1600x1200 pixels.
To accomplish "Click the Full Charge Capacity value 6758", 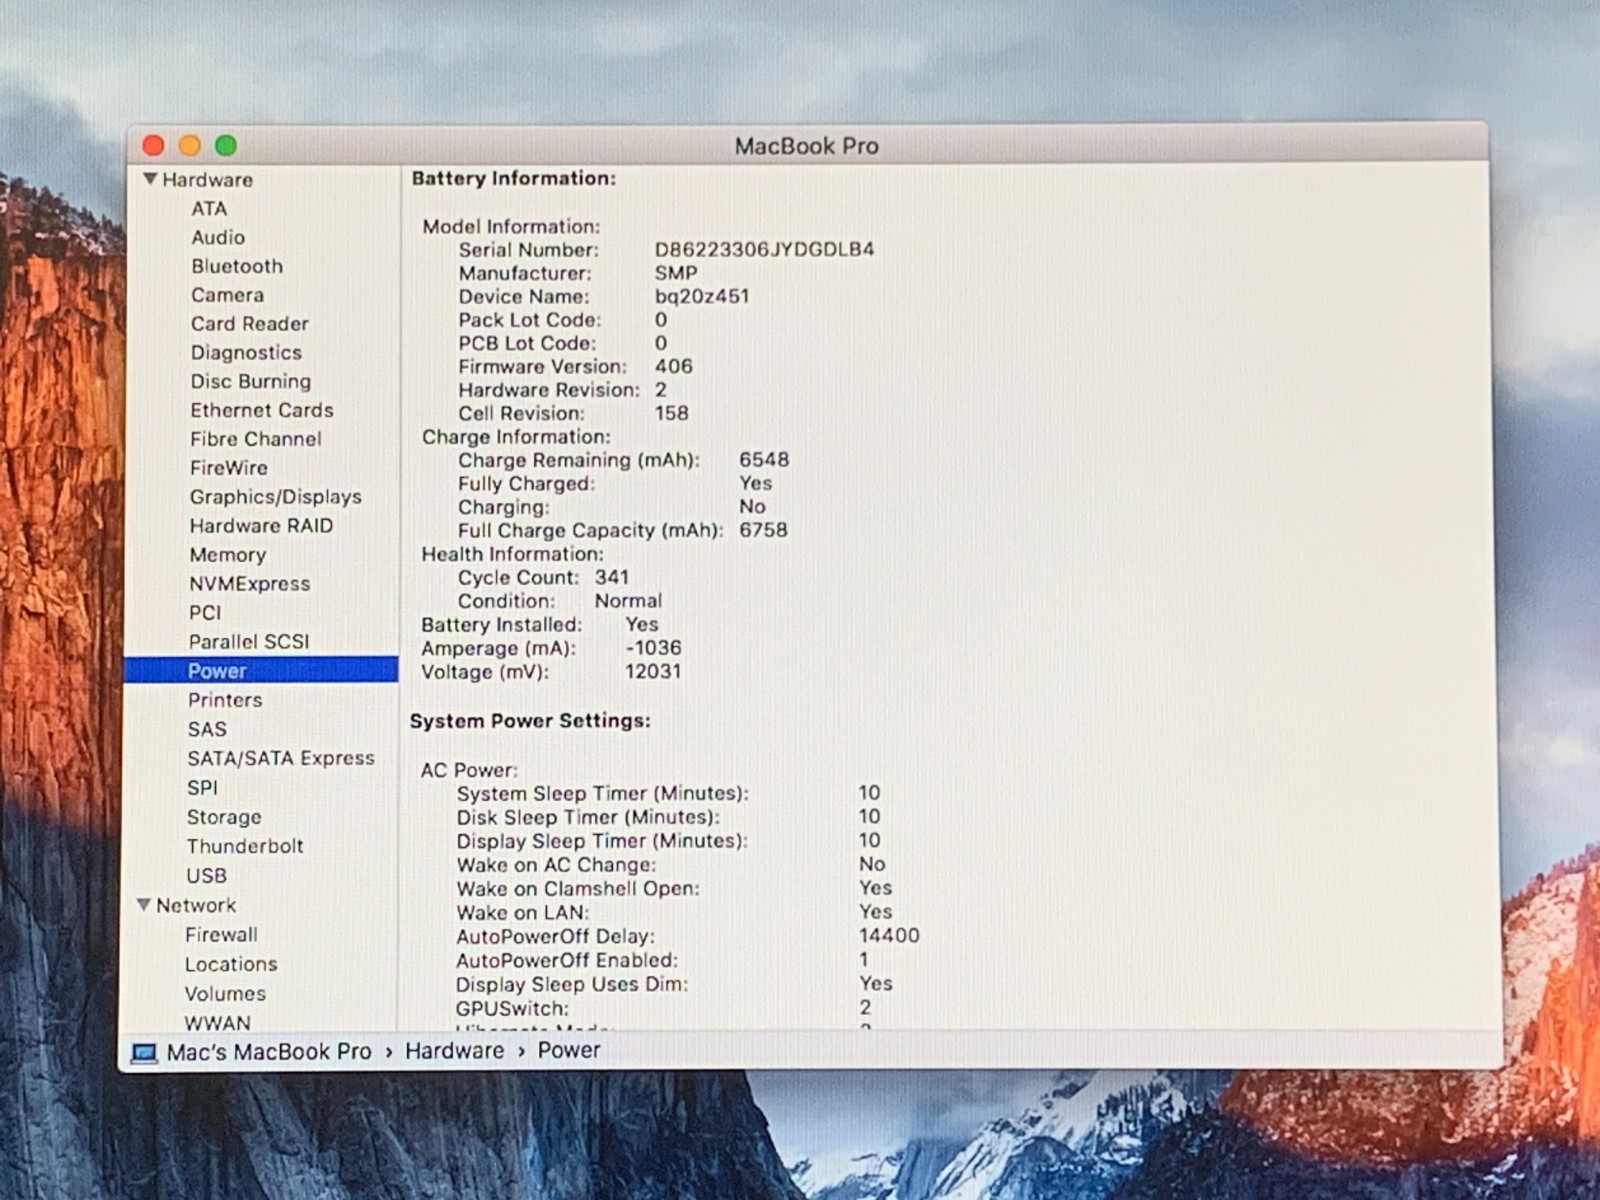I will point(763,530).
